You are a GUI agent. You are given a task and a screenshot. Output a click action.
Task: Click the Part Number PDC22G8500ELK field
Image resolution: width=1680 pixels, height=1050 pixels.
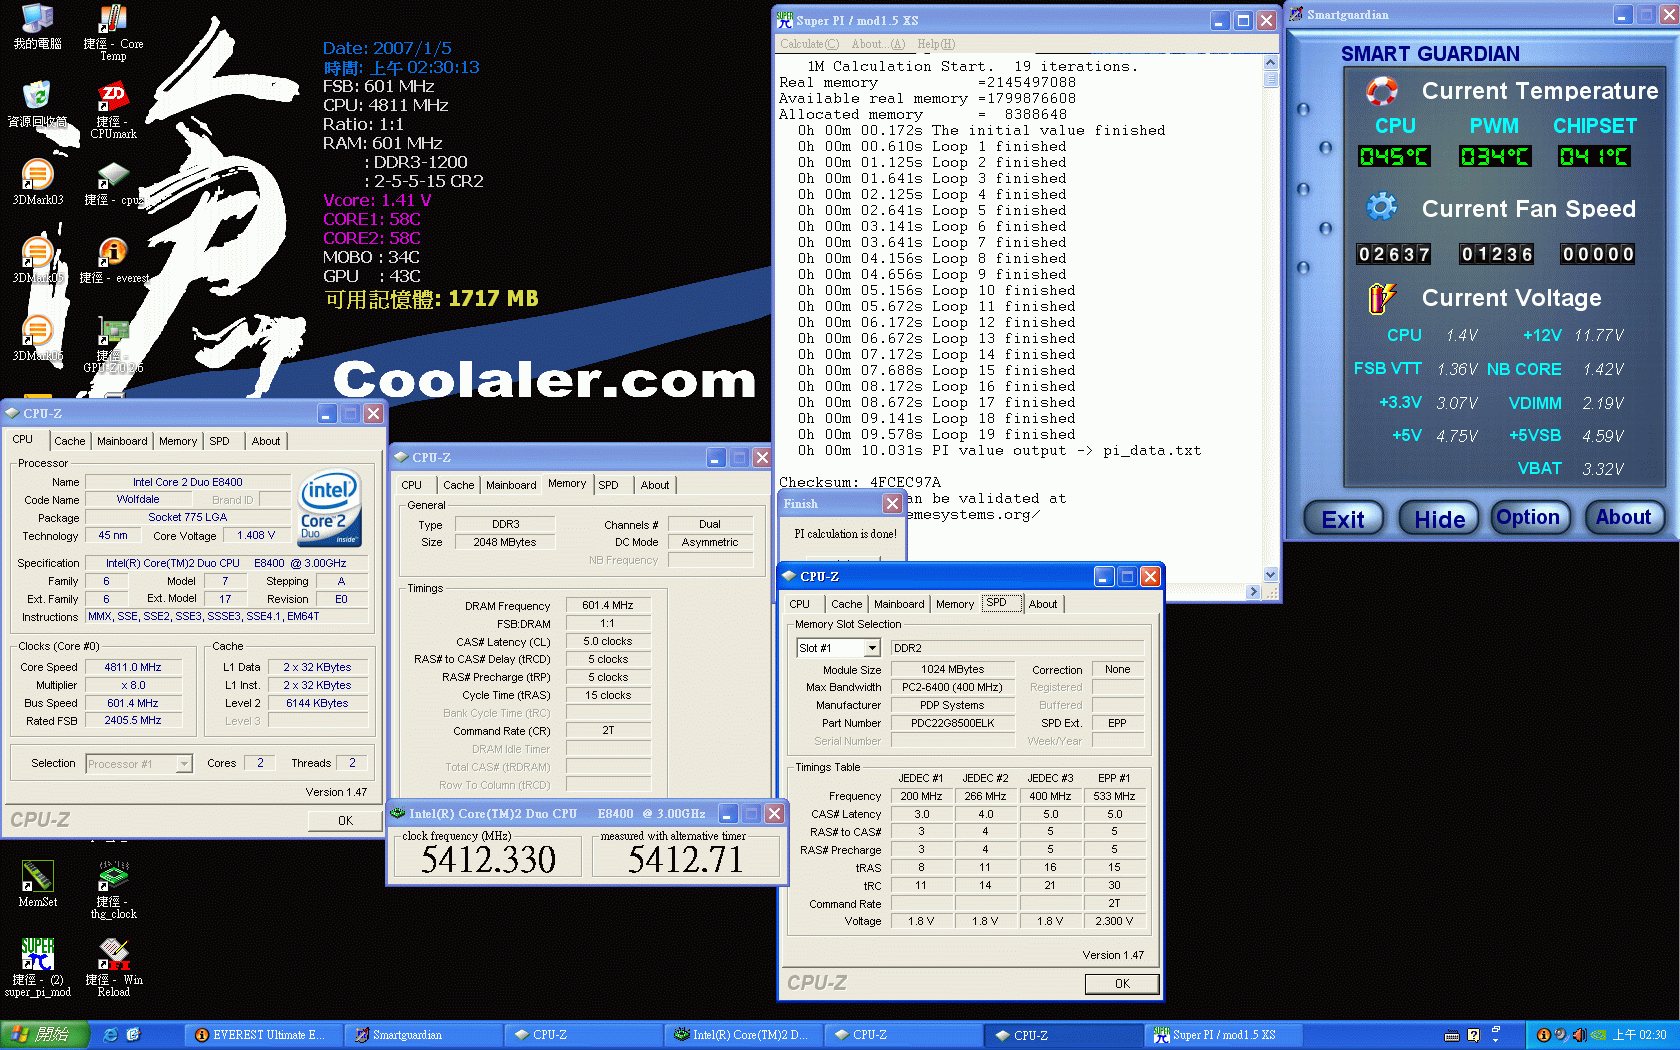point(952,723)
